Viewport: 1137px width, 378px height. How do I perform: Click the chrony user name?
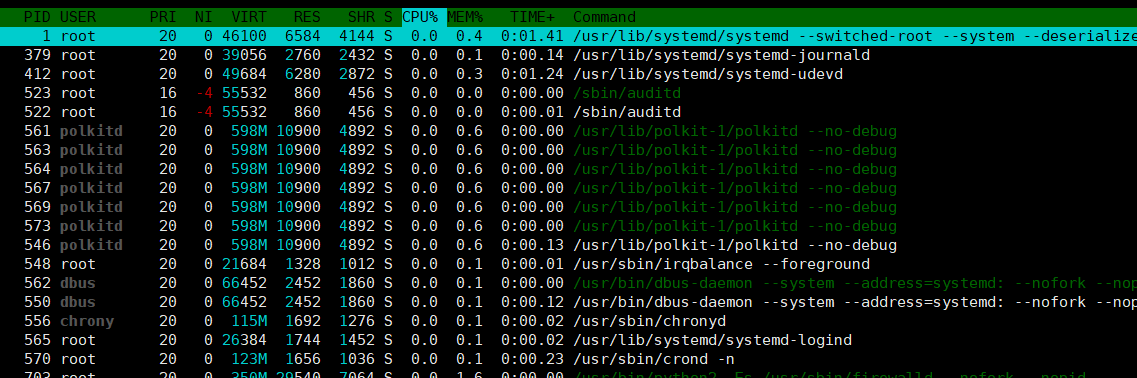coord(87,321)
